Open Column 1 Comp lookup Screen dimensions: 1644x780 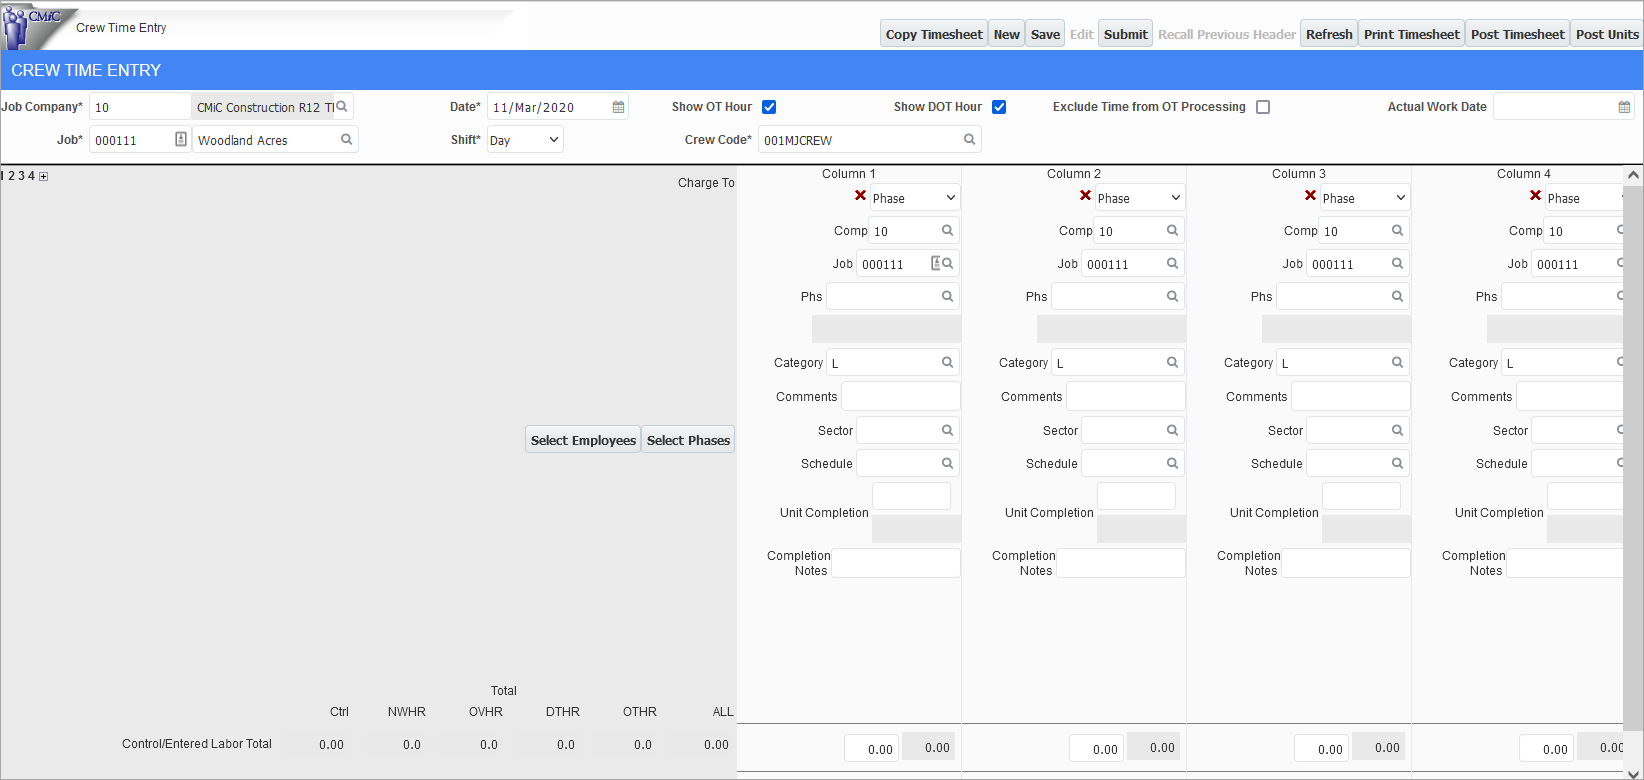(947, 231)
